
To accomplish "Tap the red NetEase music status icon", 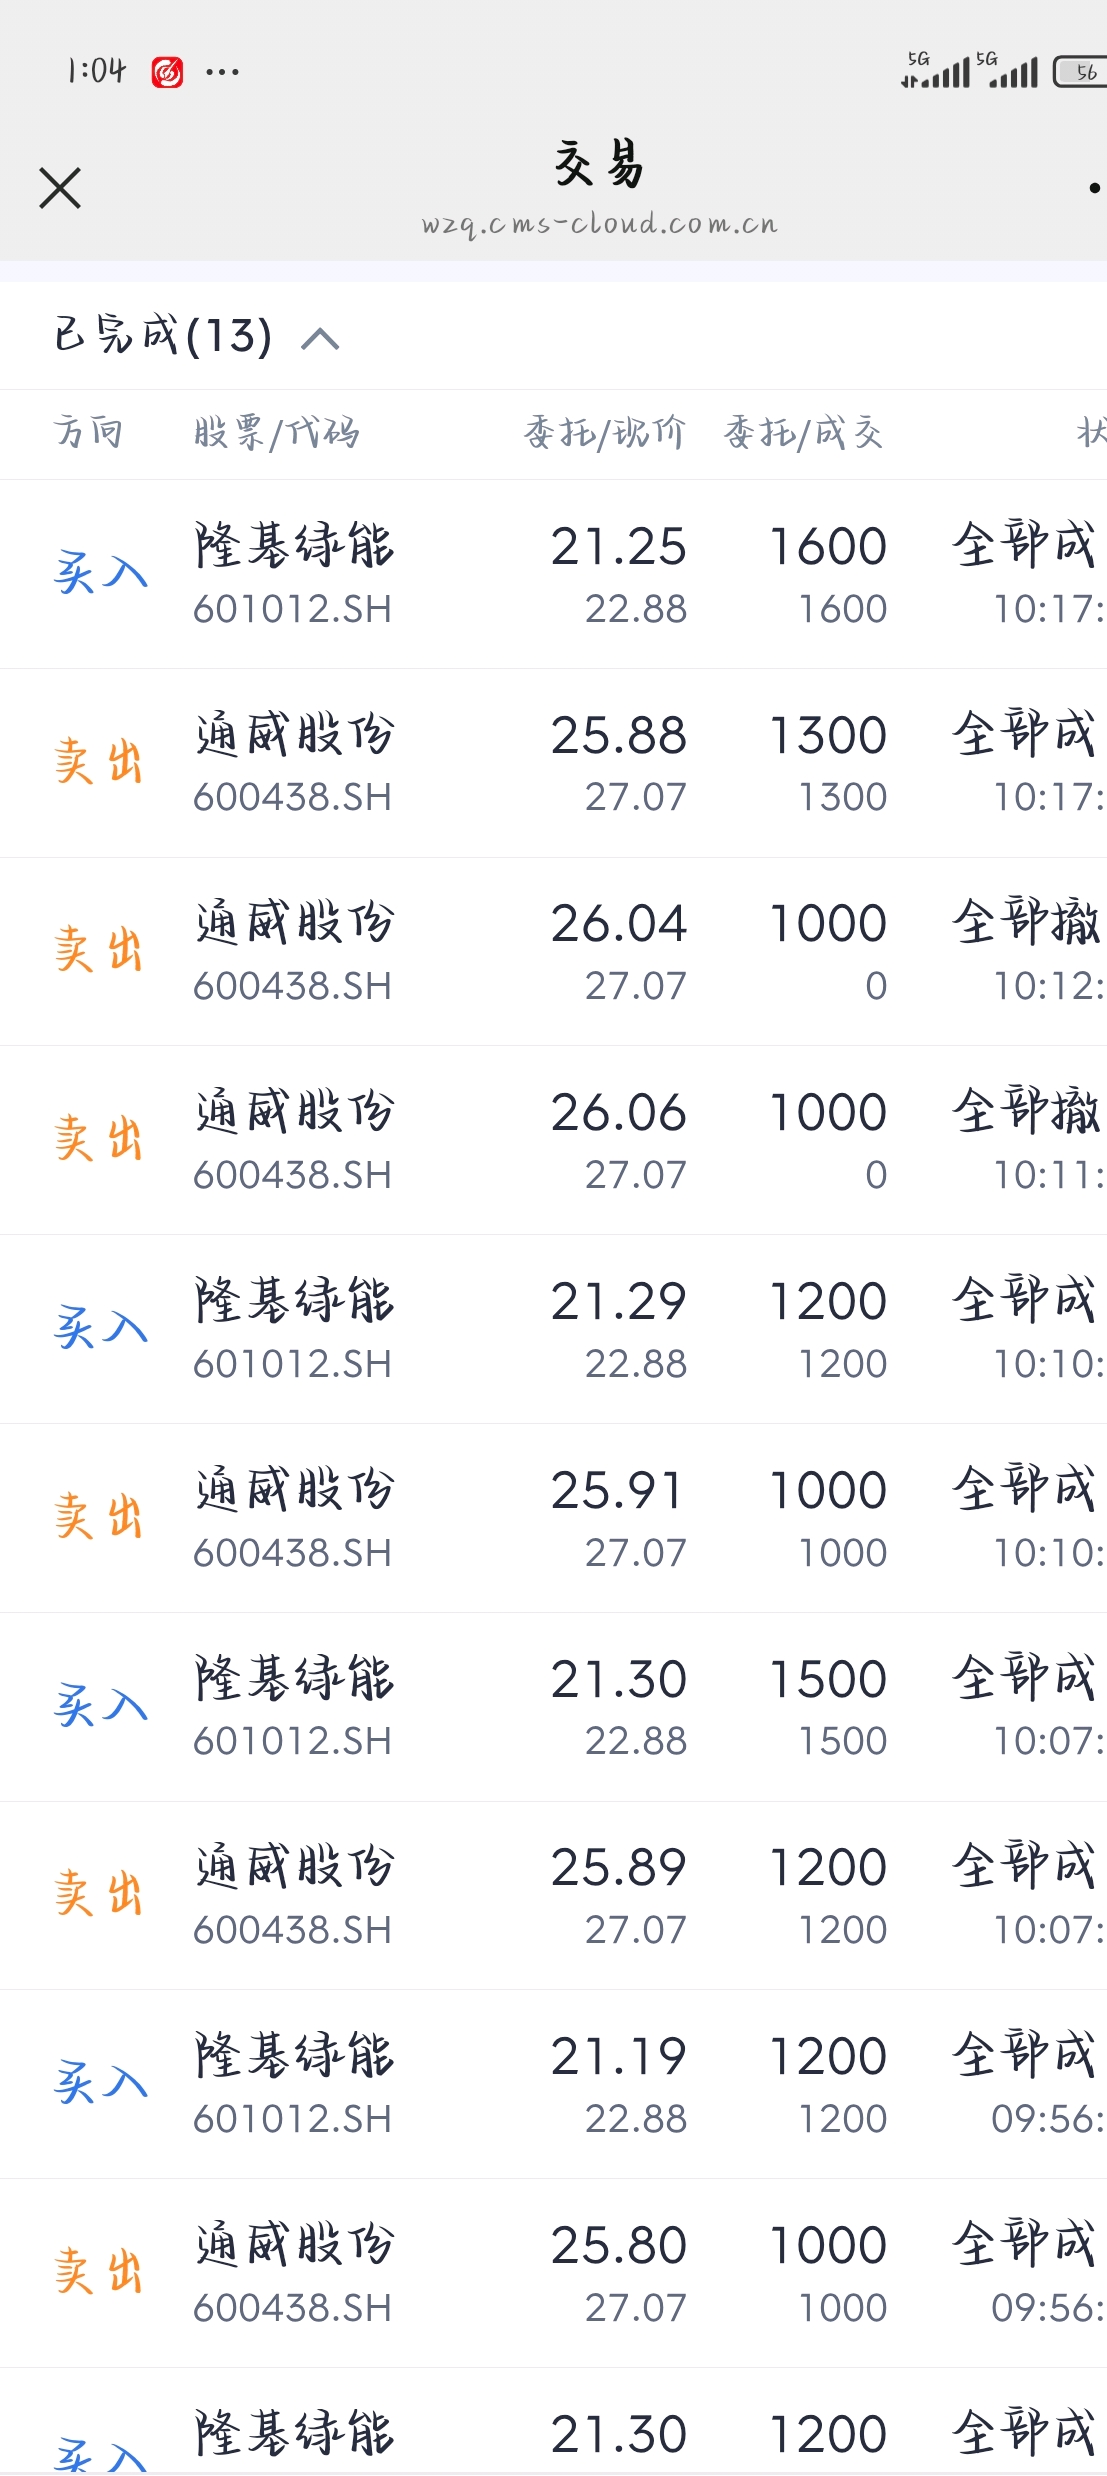I will (167, 72).
